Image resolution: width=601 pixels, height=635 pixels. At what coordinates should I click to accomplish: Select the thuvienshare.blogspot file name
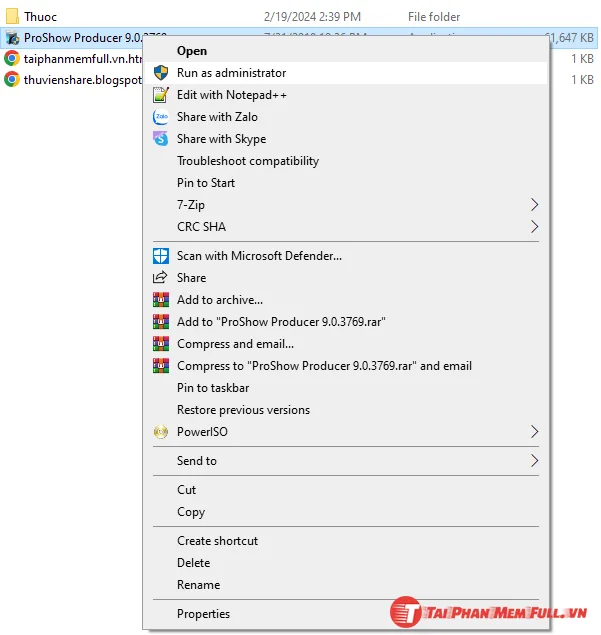(x=83, y=80)
